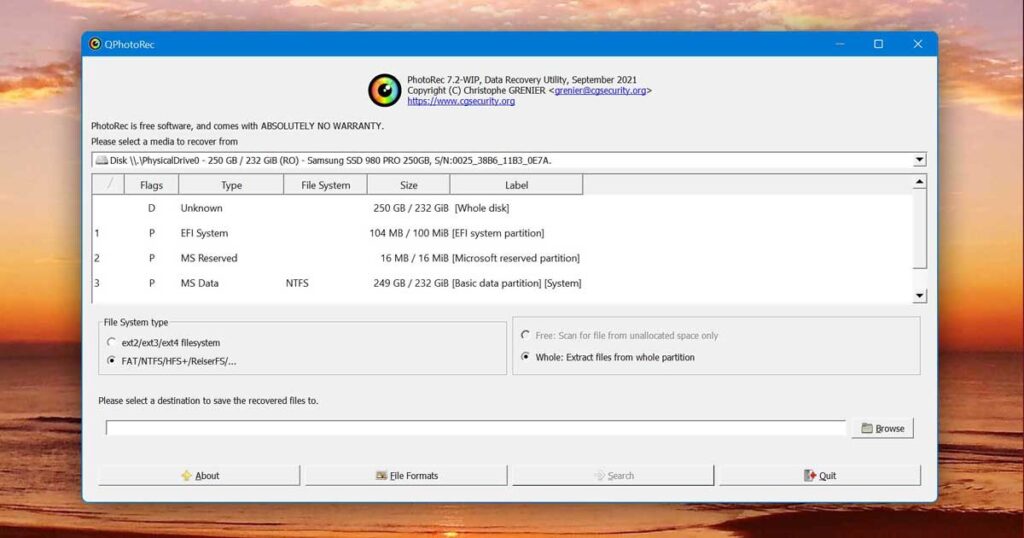Image resolution: width=1024 pixels, height=538 pixels.
Task: Select FAT/NTFS/HFS+/ReiserFS radio option
Action: [x=112, y=361]
